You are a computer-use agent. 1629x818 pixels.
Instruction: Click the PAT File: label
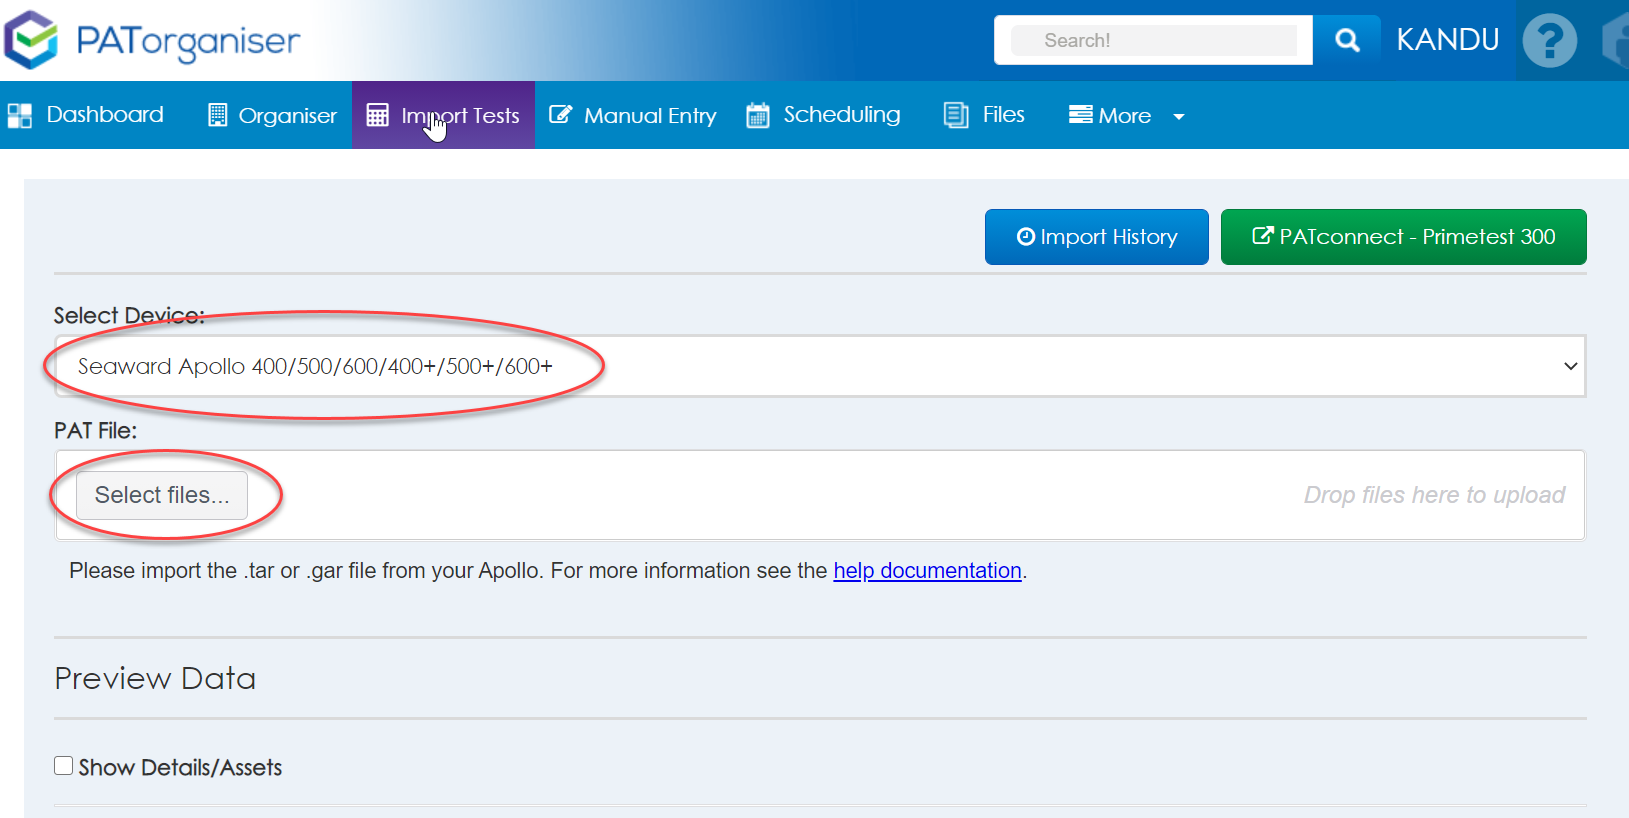[x=95, y=430]
